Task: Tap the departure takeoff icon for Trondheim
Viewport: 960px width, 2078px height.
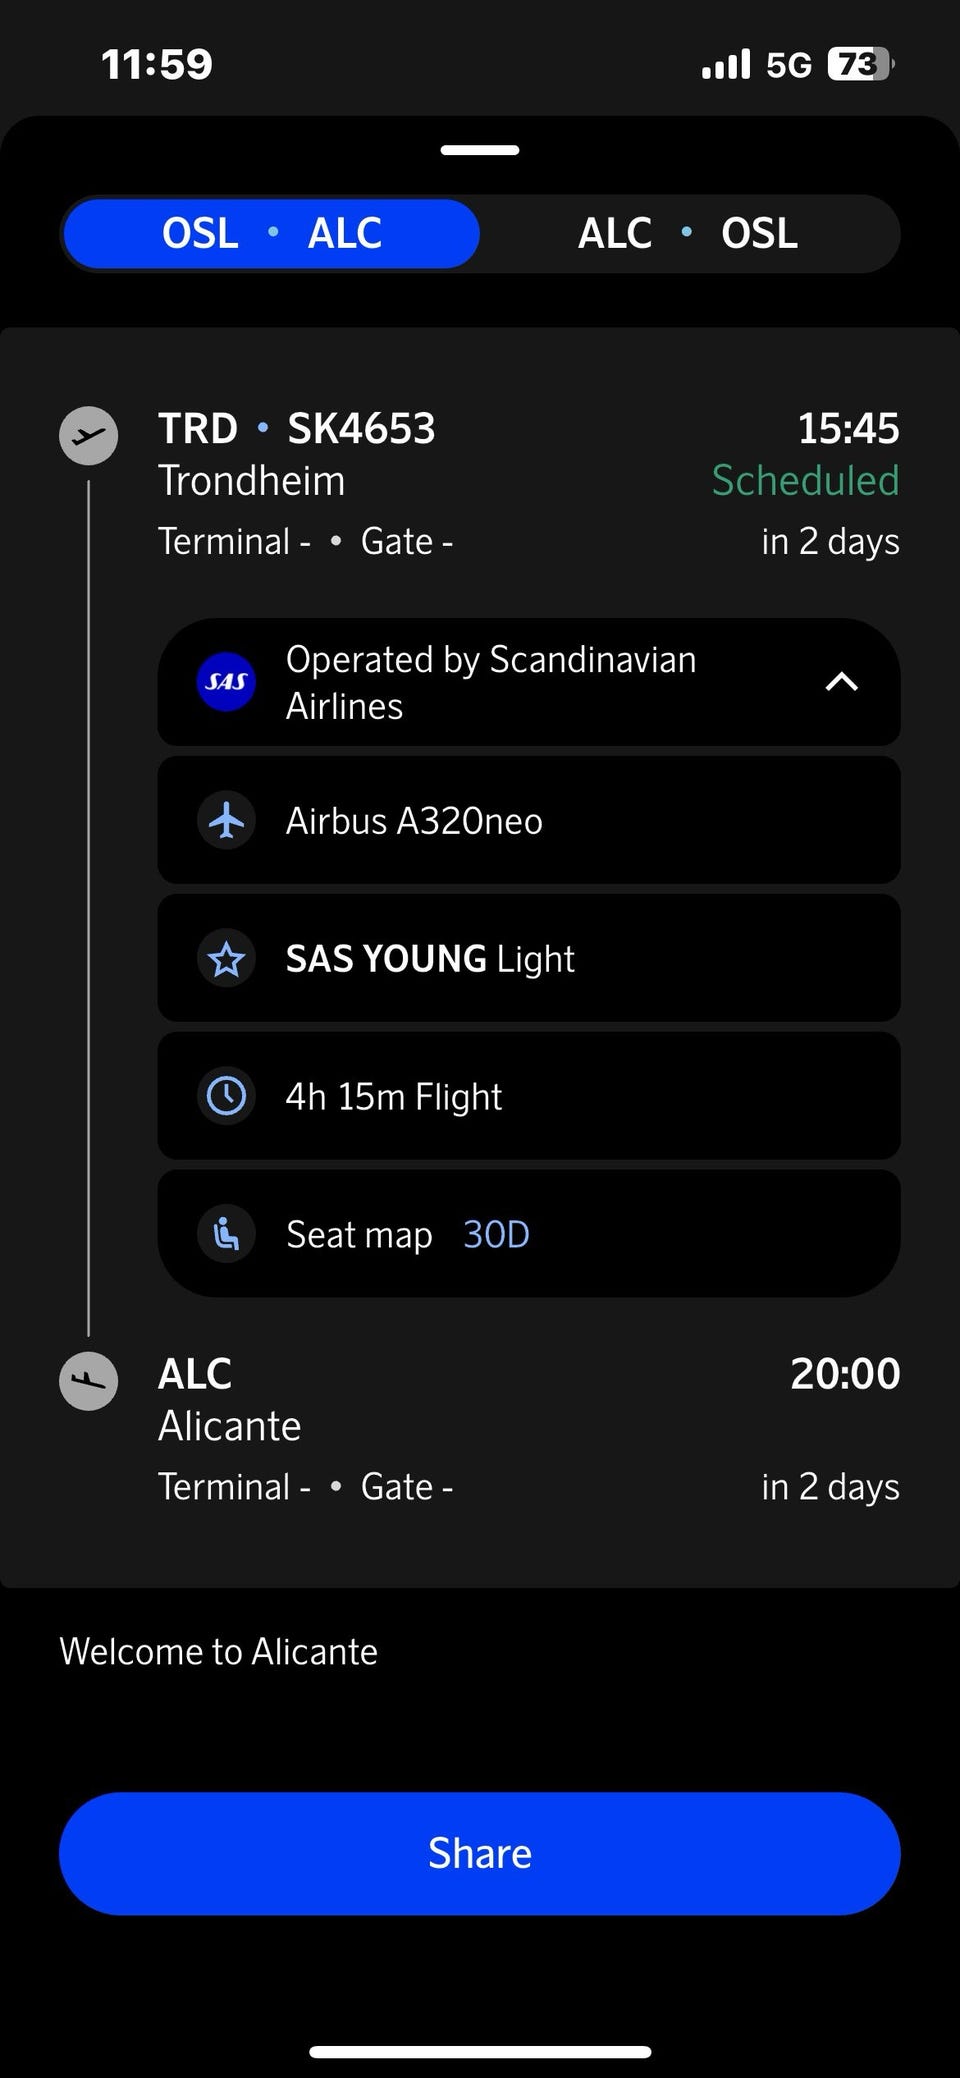Action: pyautogui.click(x=89, y=435)
